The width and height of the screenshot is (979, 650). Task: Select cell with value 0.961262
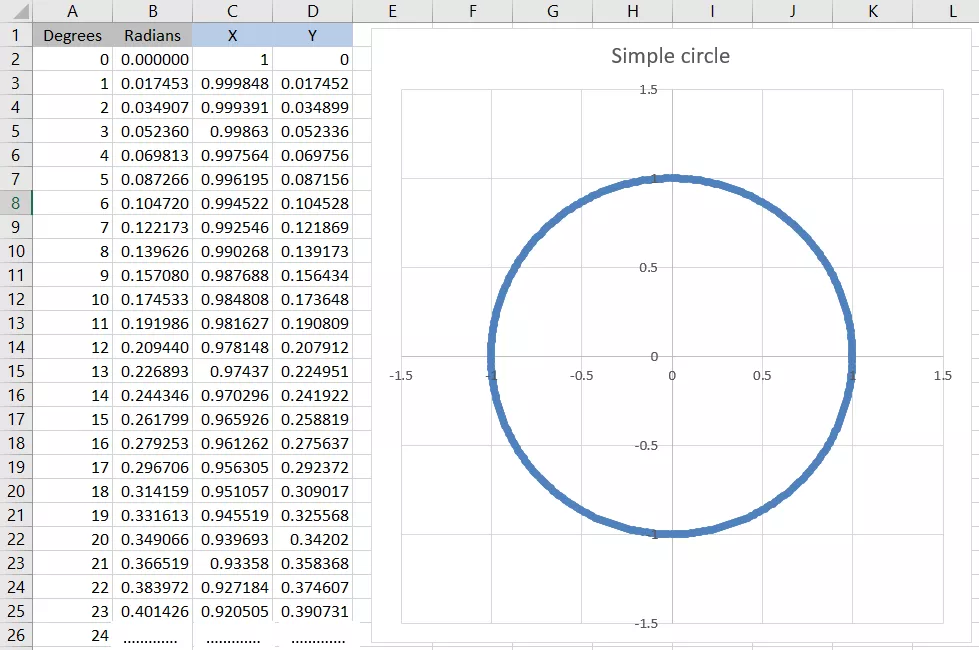232,443
